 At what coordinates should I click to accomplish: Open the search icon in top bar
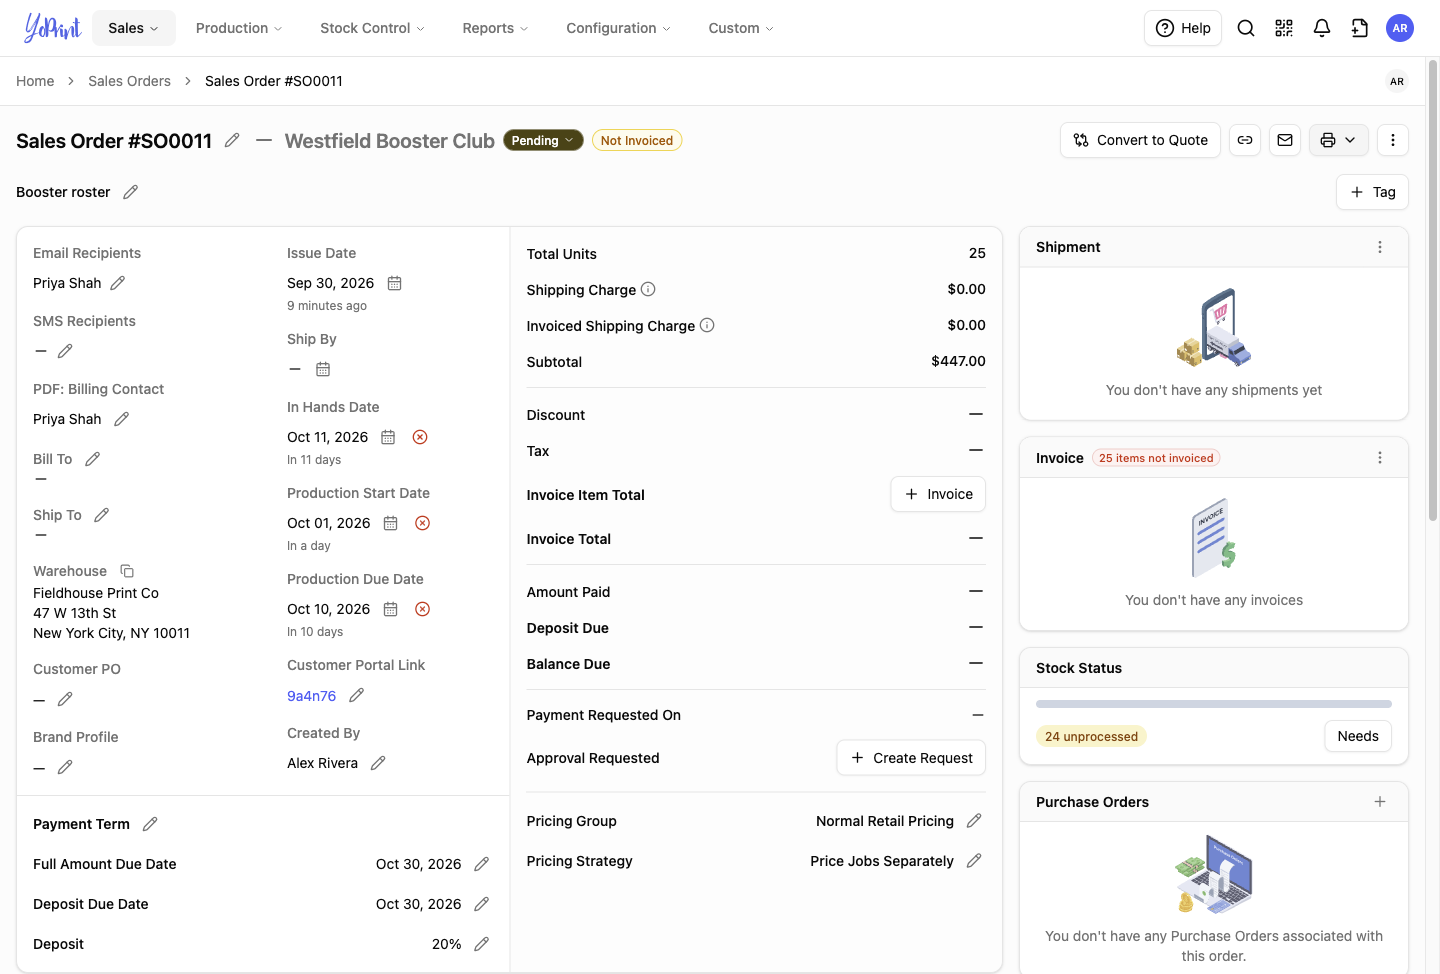pyautogui.click(x=1246, y=28)
